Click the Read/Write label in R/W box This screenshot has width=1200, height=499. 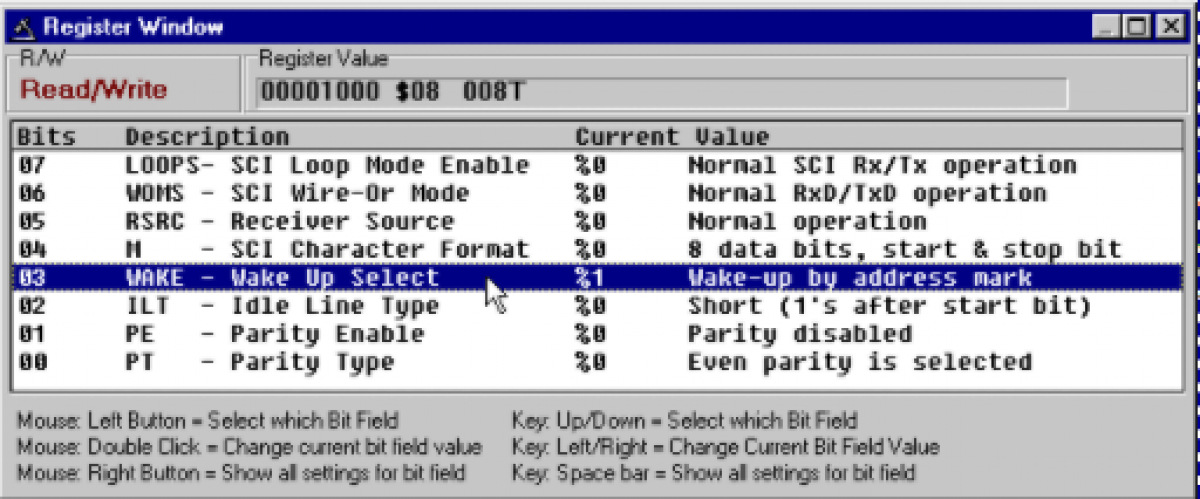pos(94,90)
